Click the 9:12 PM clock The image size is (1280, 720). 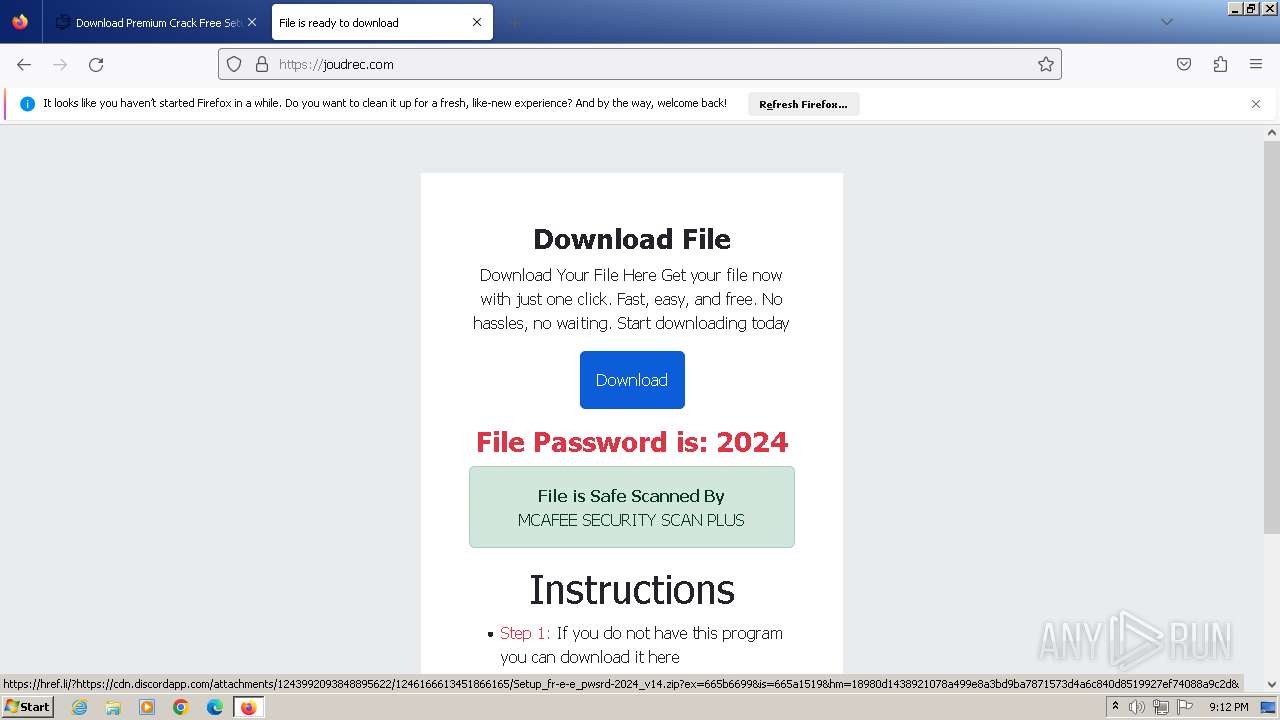point(1229,707)
